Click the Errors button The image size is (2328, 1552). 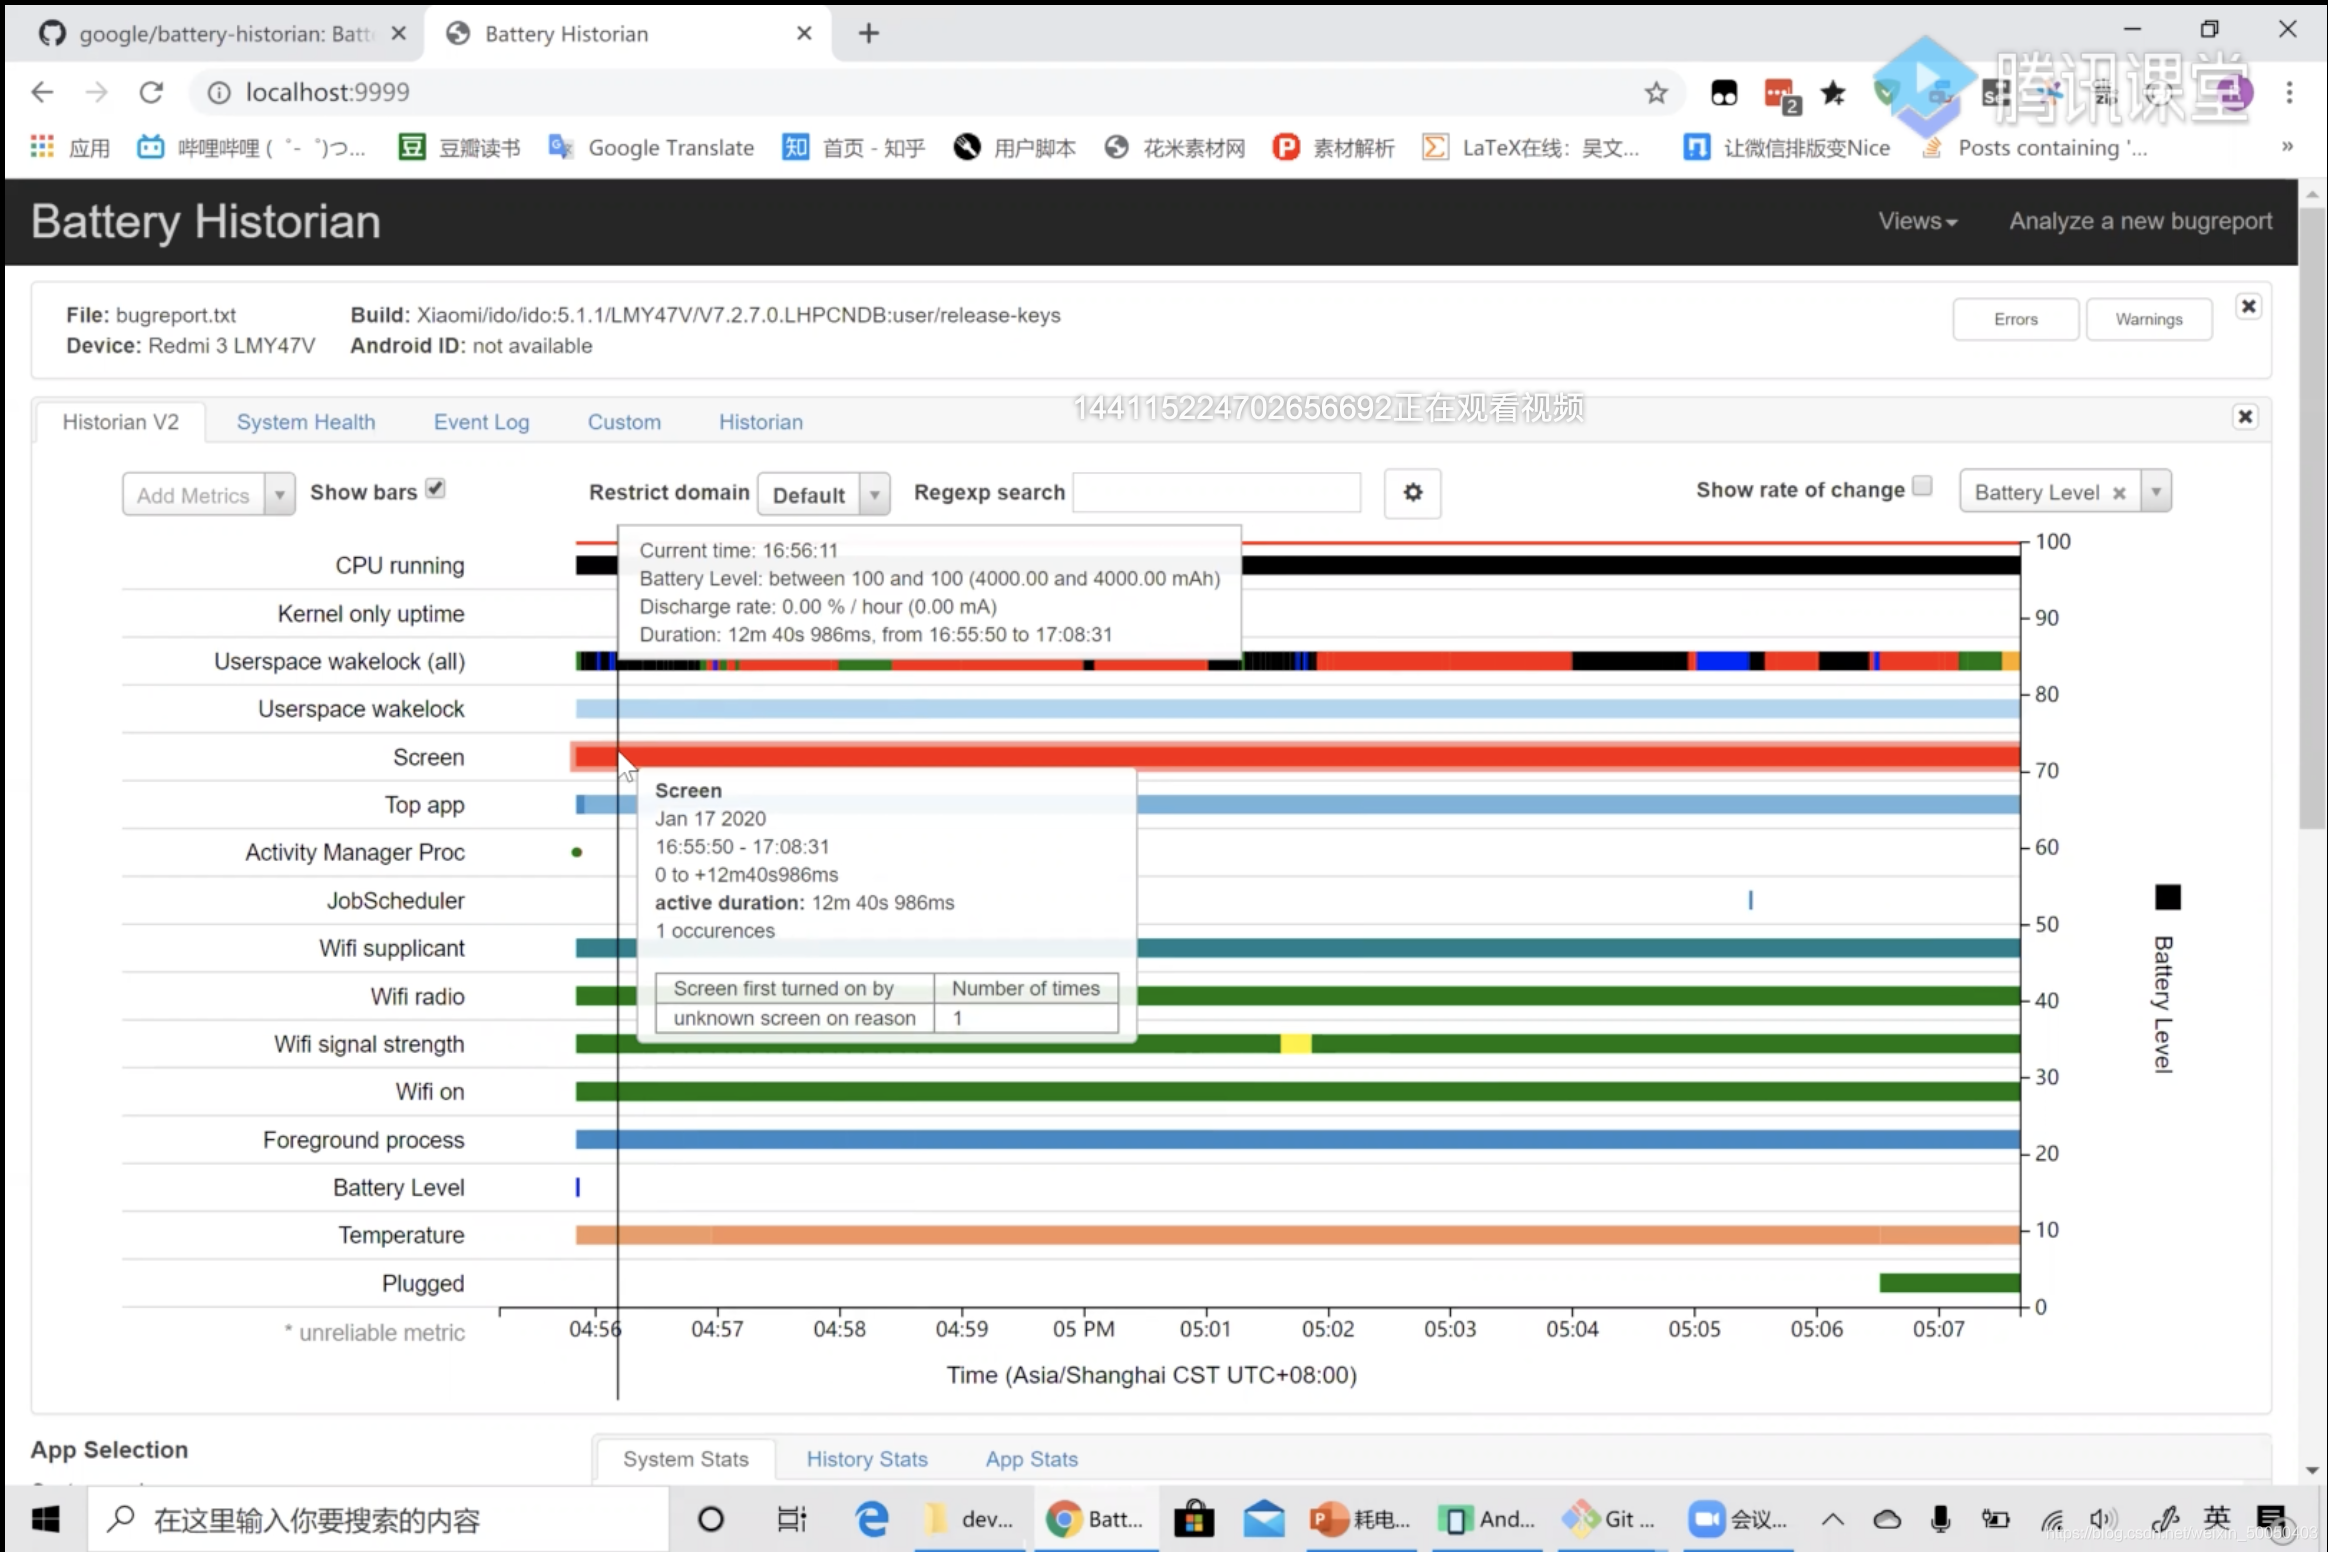coord(2015,319)
